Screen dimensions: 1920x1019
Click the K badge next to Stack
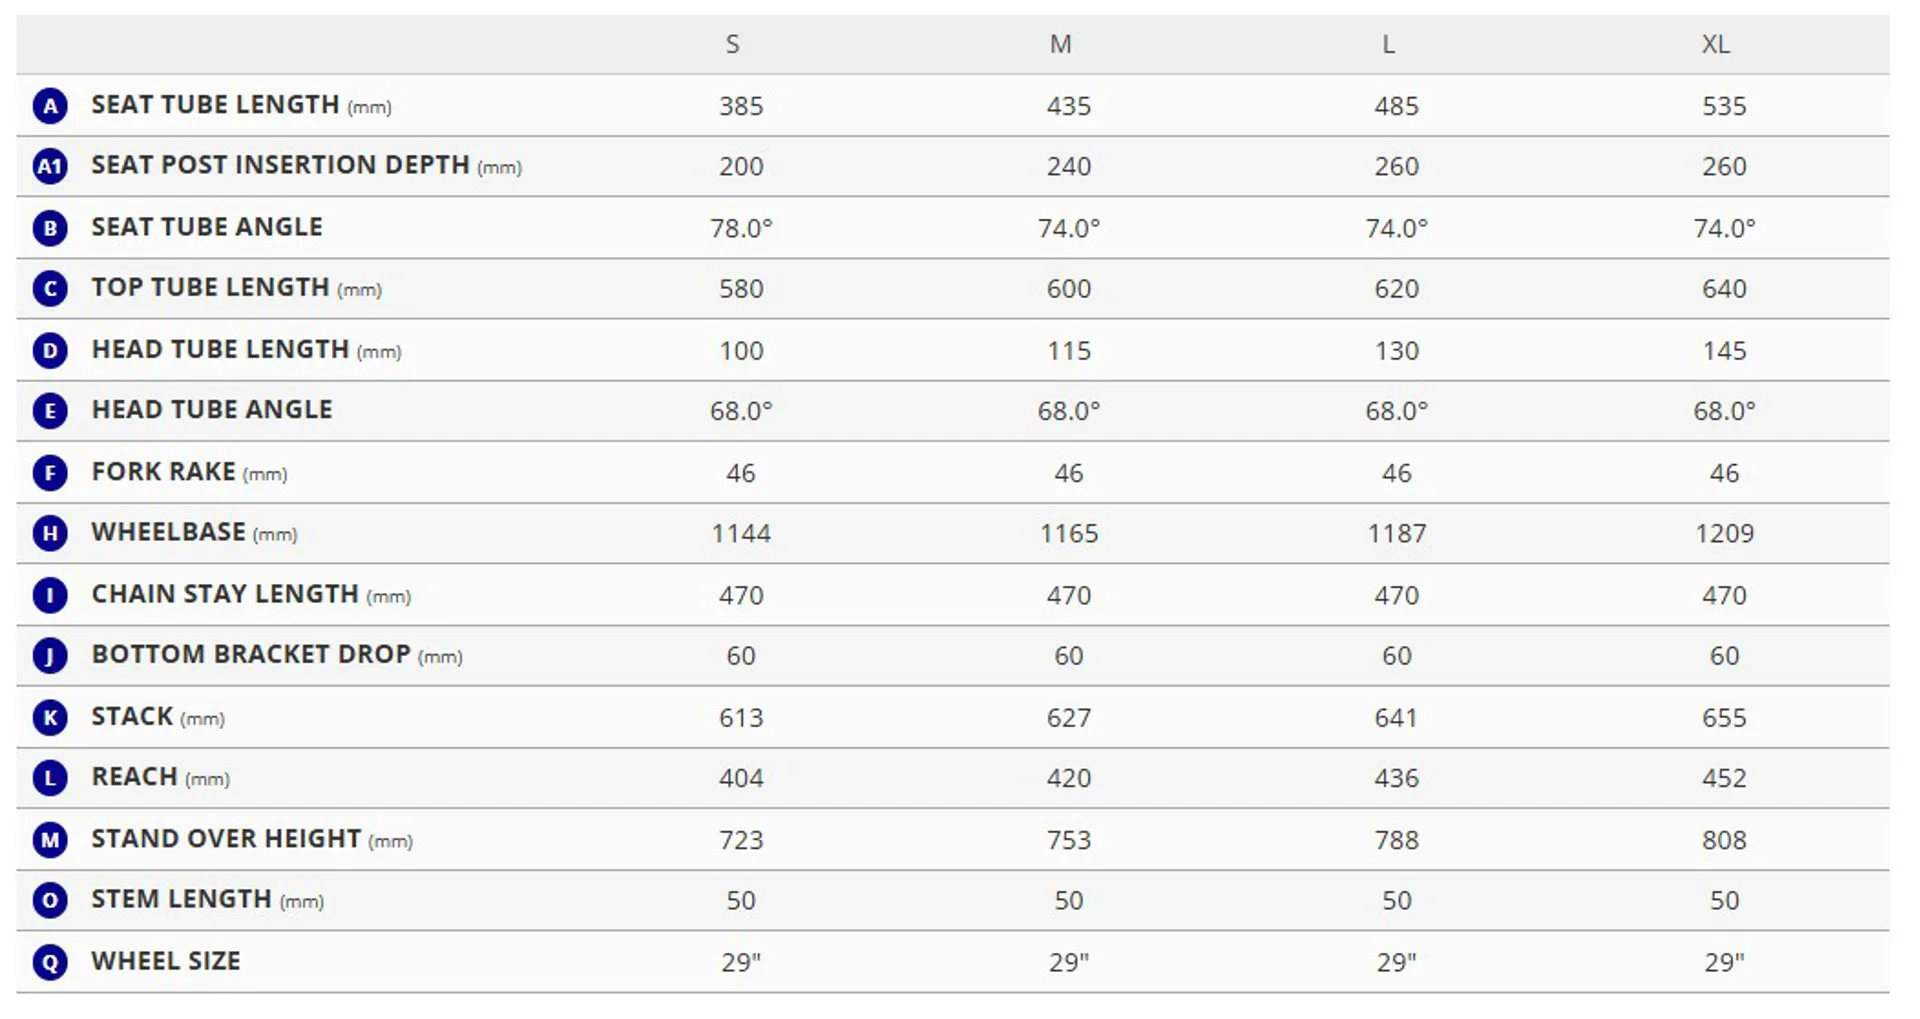[50, 717]
